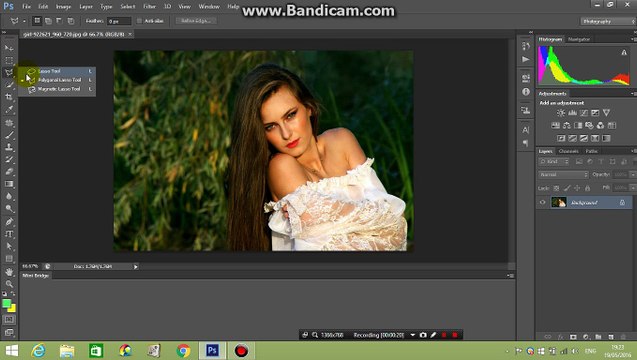
Task: Open the collapsed History panel icon
Action: click(526, 46)
